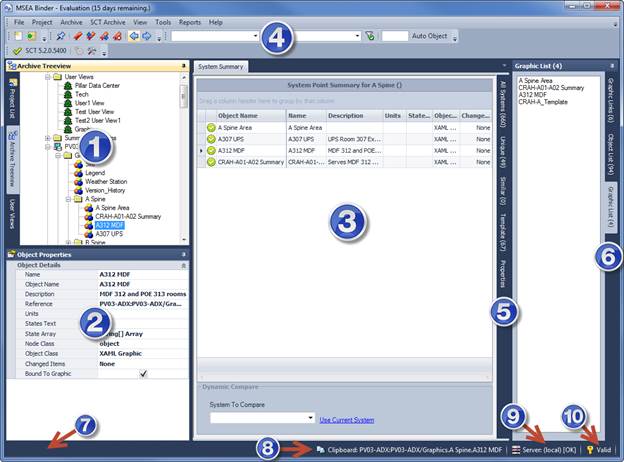Click the pushpin icon in the toolbar
The image size is (624, 462).
click(x=60, y=36)
